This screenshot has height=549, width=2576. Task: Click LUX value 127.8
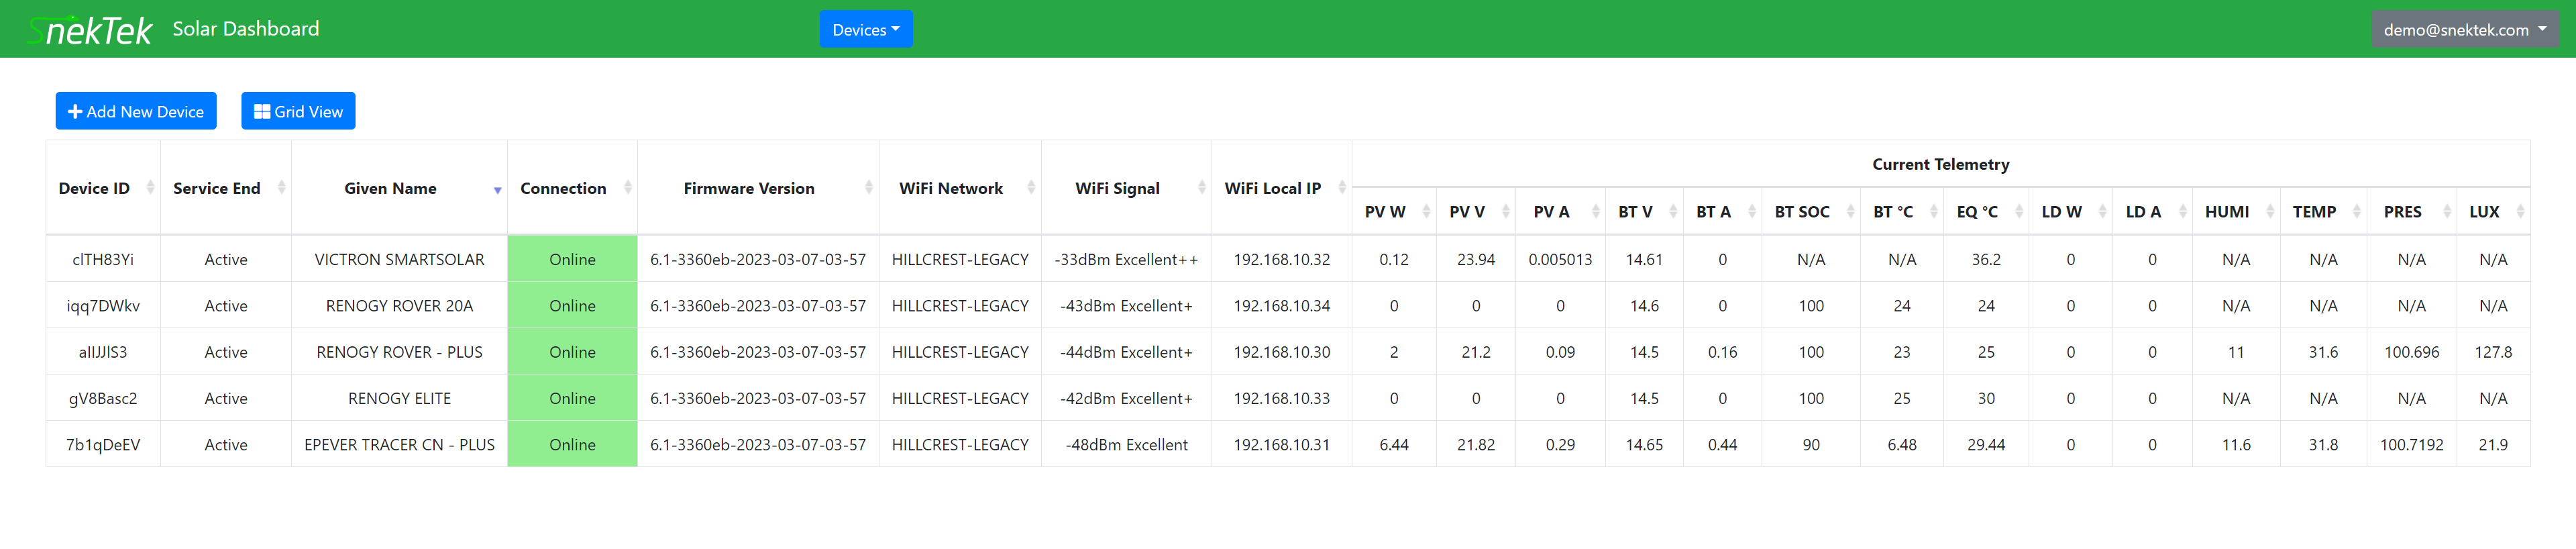(2493, 352)
